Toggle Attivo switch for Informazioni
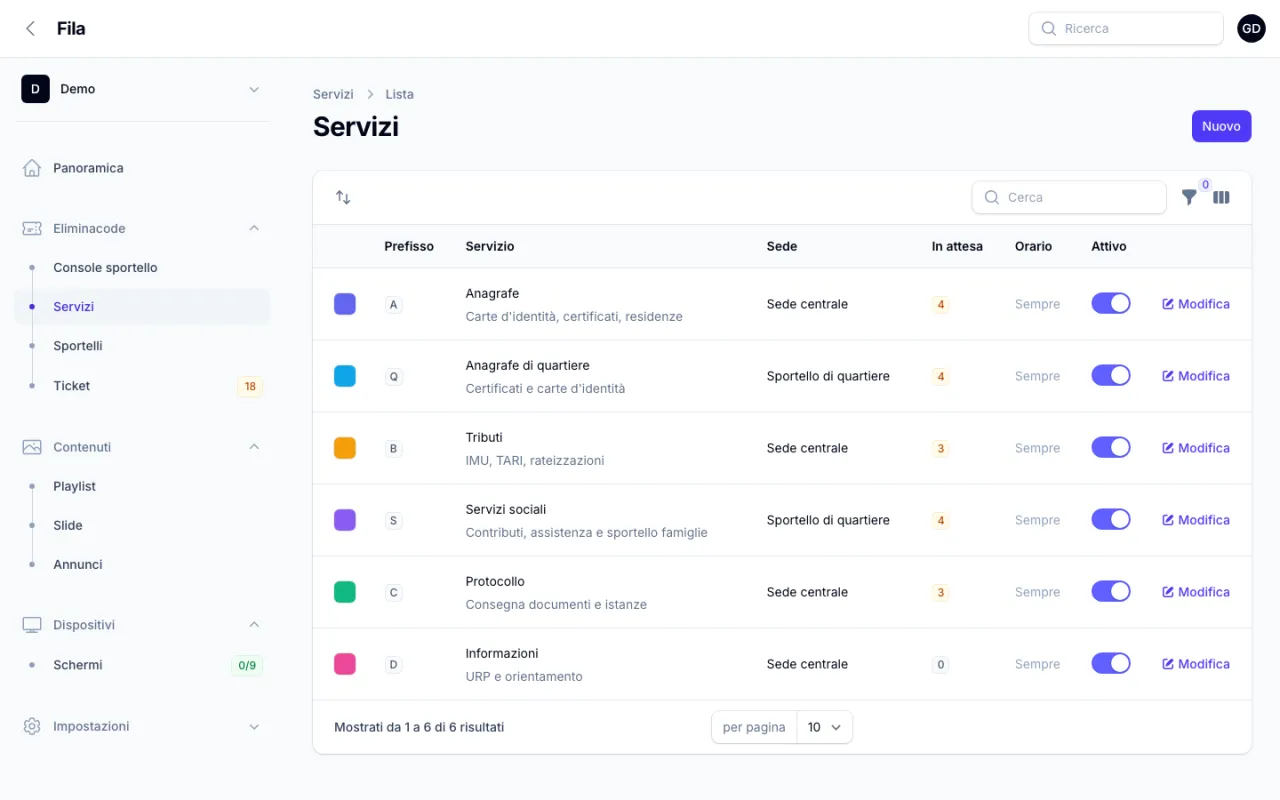This screenshot has height=800, width=1280. [1111, 663]
